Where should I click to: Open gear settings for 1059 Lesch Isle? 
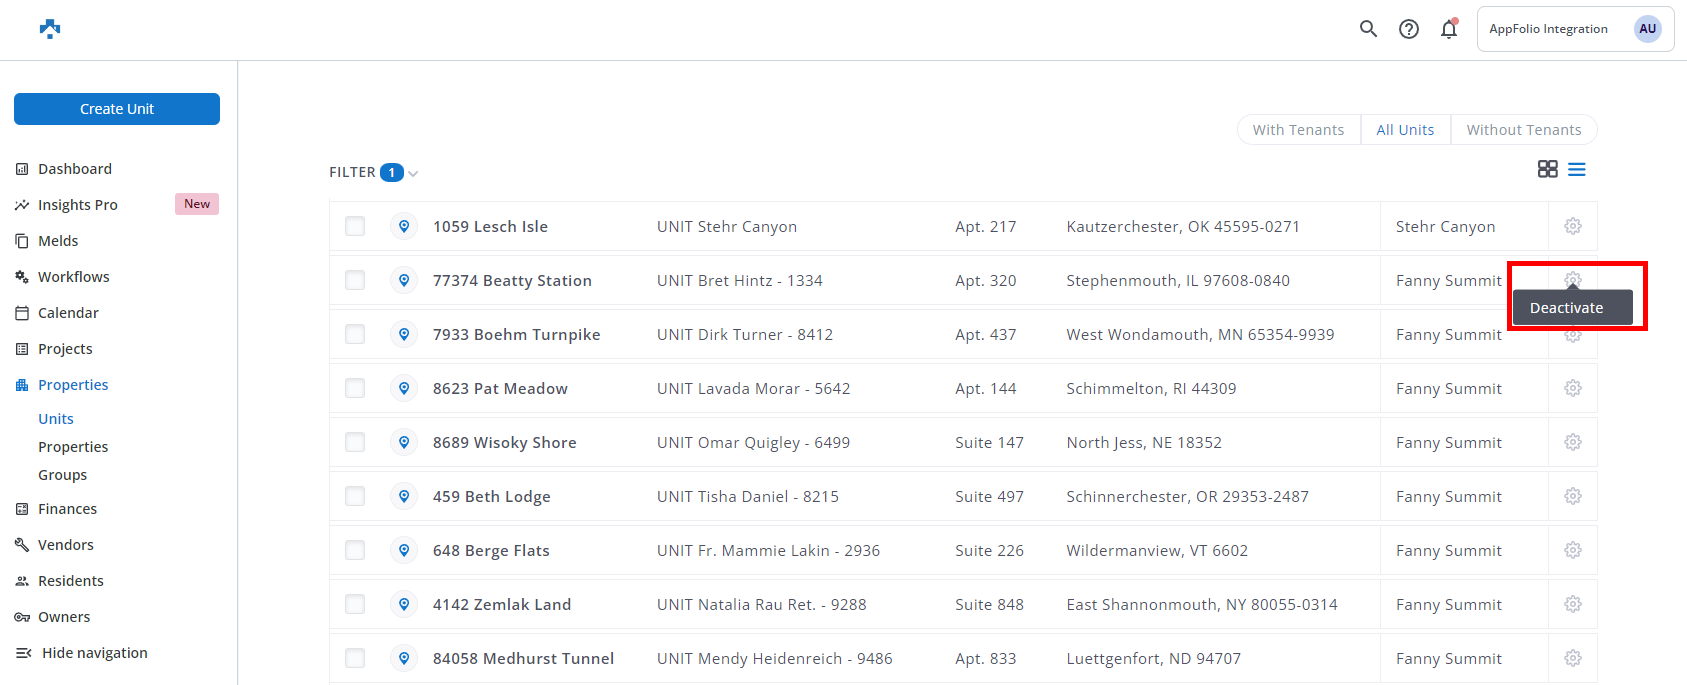pyautogui.click(x=1573, y=226)
